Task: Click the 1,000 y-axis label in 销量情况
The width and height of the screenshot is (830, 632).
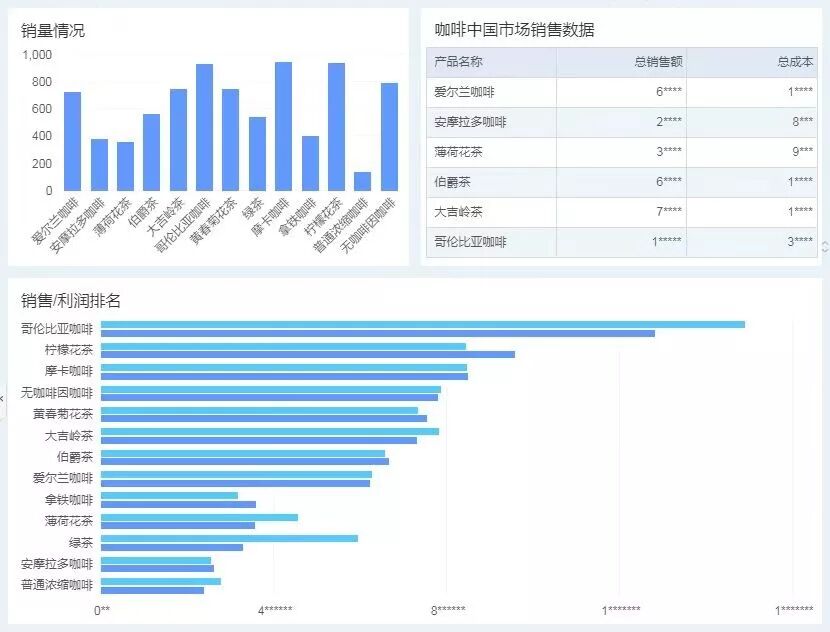Action: pyautogui.click(x=37, y=55)
